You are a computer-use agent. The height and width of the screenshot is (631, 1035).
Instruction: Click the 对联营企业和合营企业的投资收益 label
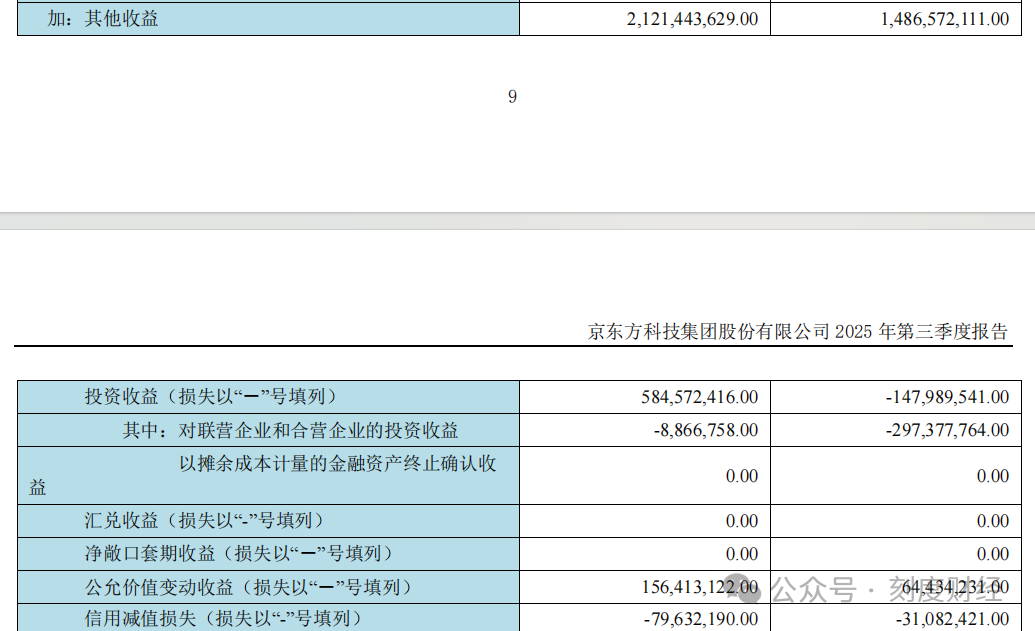pos(290,431)
